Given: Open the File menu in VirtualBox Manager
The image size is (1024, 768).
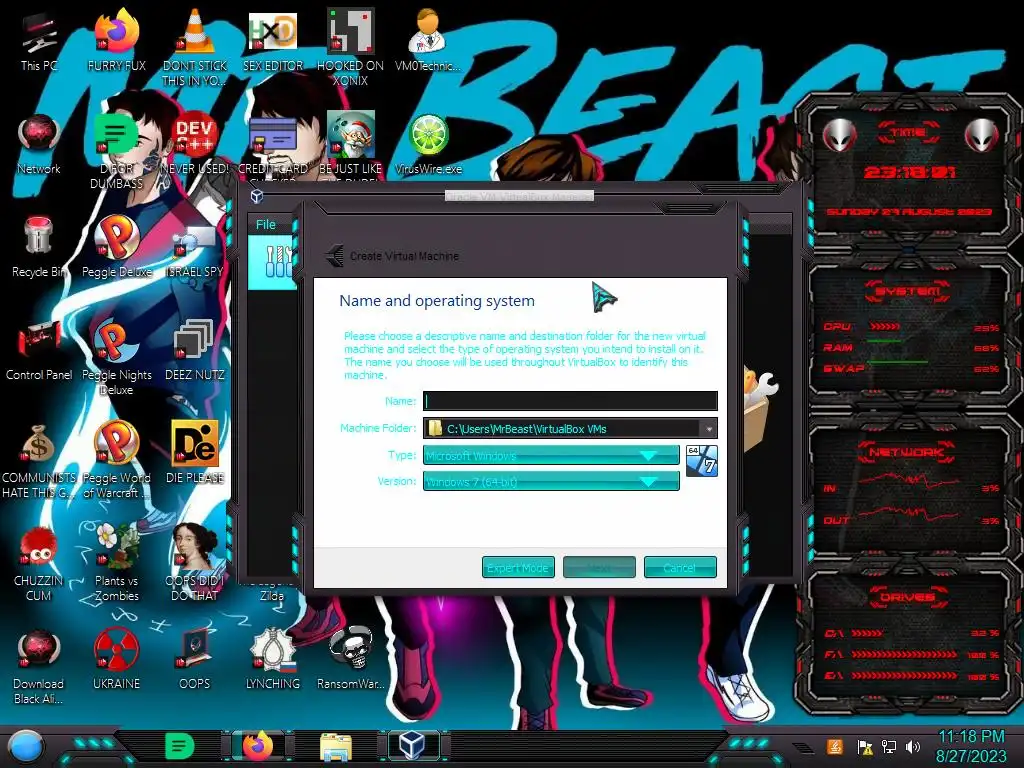Looking at the screenshot, I should (x=266, y=225).
